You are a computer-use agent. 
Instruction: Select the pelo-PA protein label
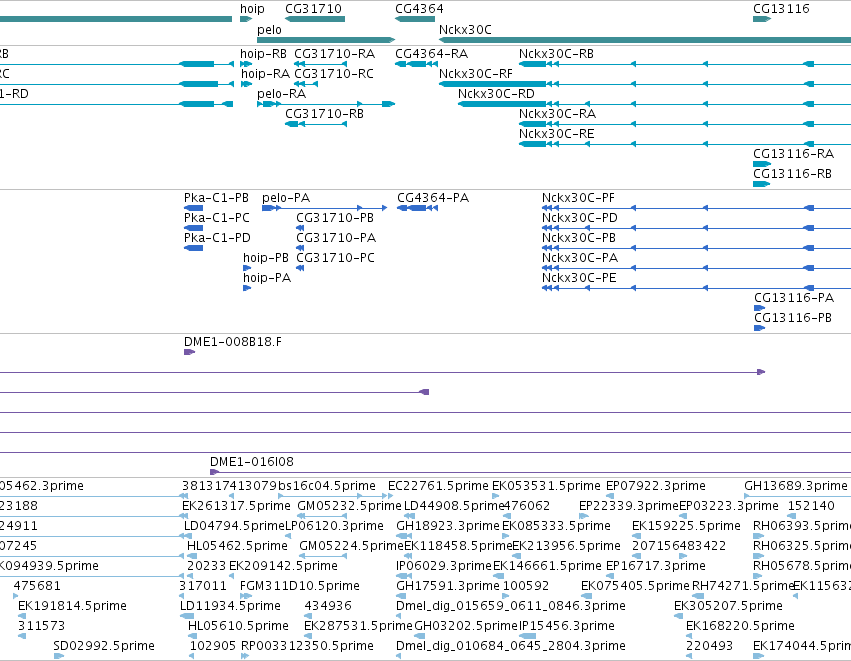[x=286, y=198]
